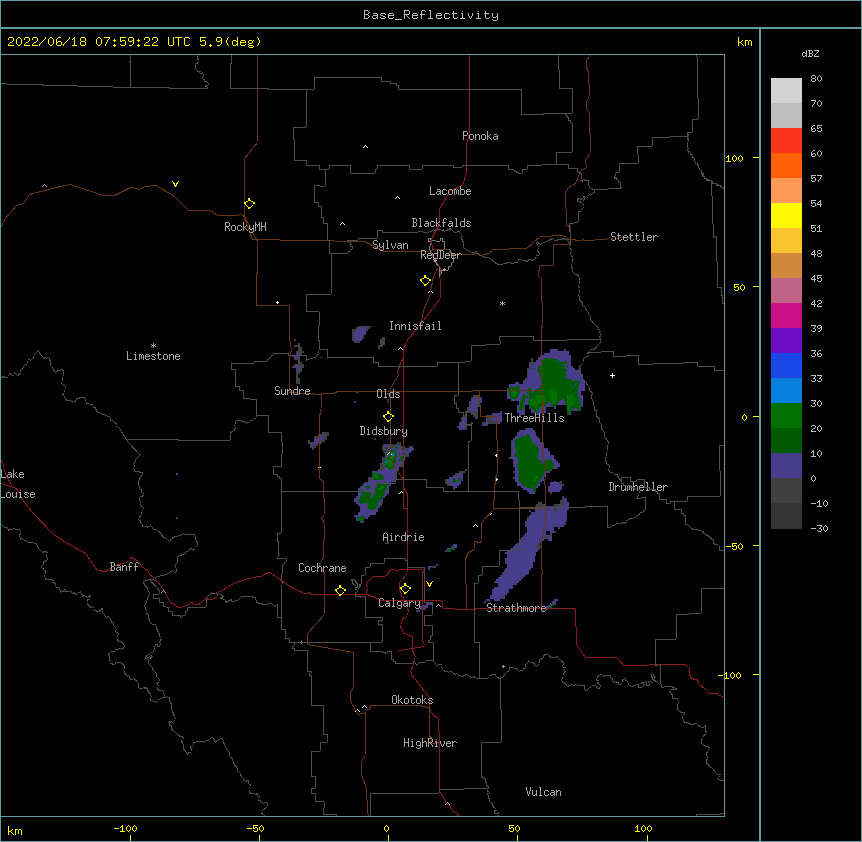Click the 51 dBZ yellow color swatch
This screenshot has width=862, height=842.
[786, 240]
